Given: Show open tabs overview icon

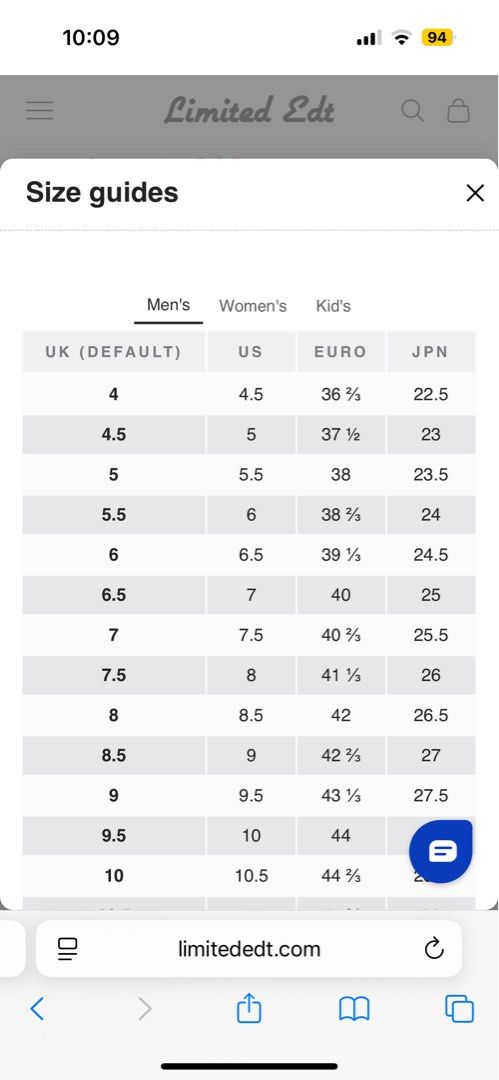Looking at the screenshot, I should tap(460, 1009).
